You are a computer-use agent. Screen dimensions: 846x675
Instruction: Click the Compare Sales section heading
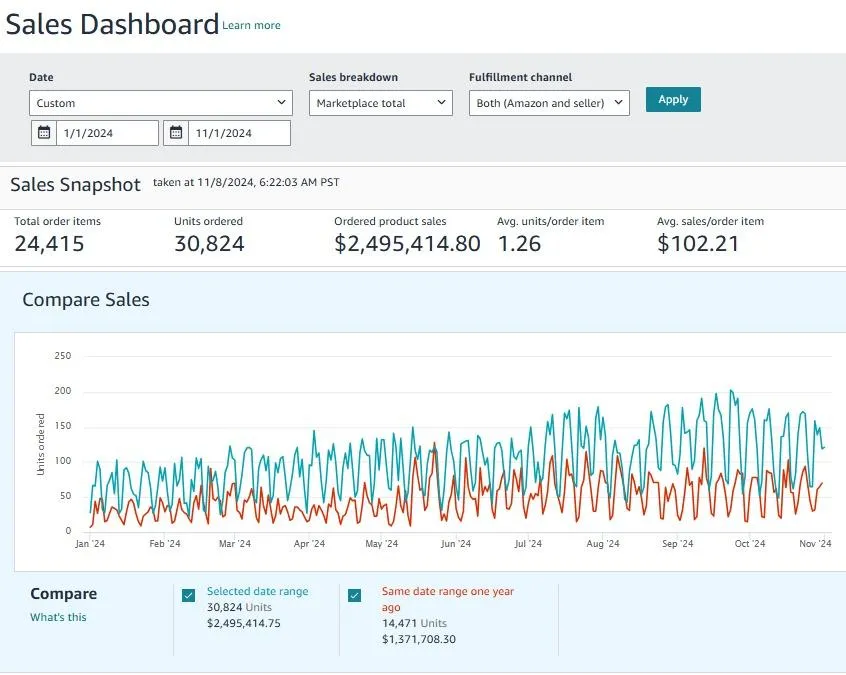(86, 300)
